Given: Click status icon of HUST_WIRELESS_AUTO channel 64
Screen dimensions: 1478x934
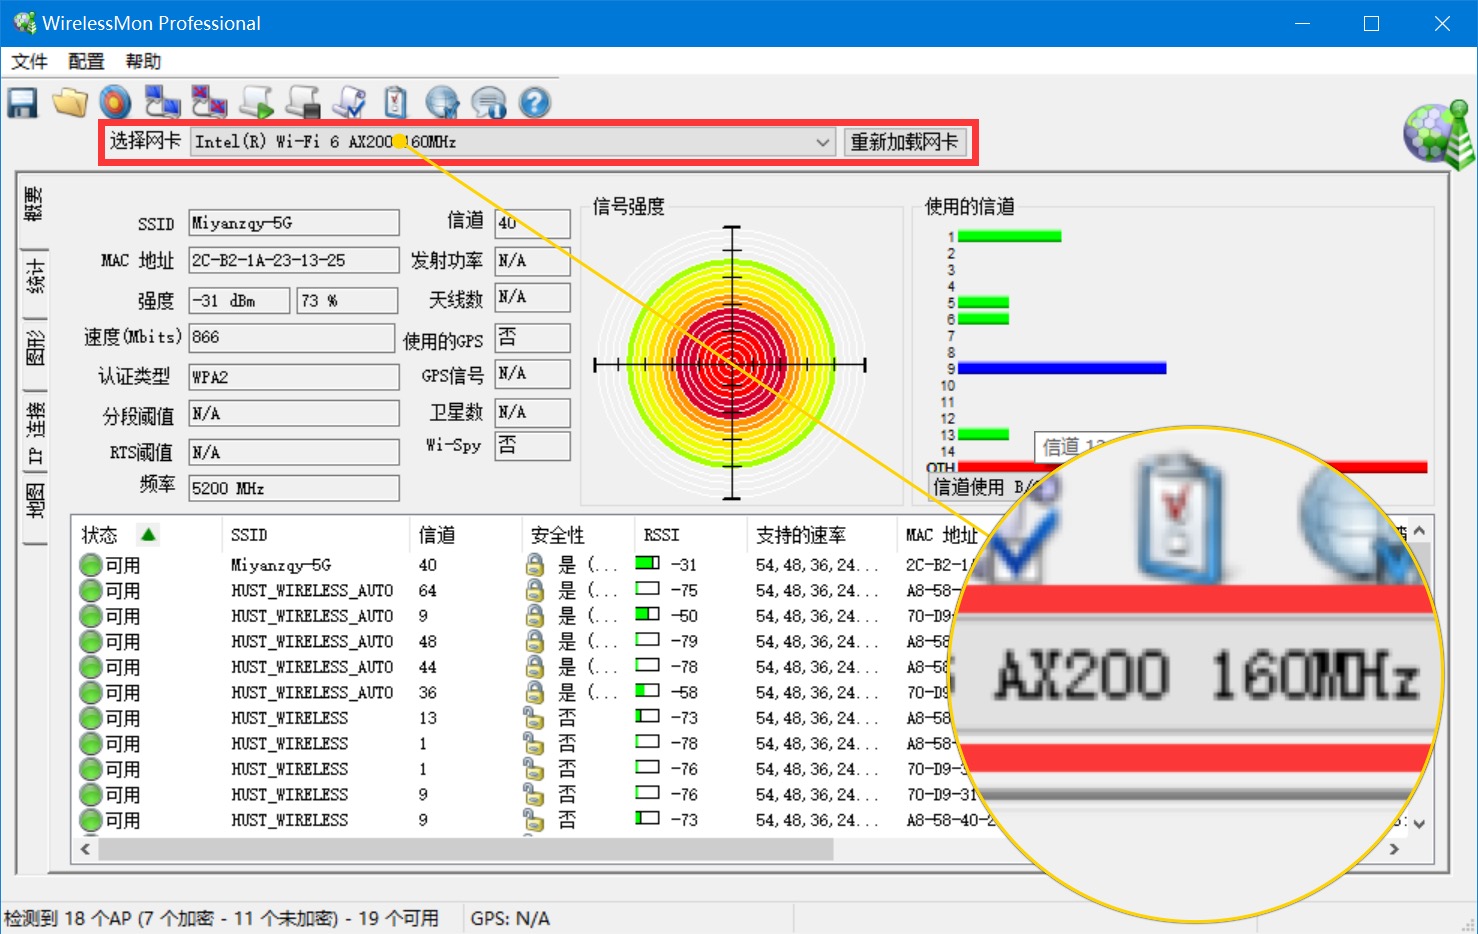Looking at the screenshot, I should pyautogui.click(x=91, y=591).
